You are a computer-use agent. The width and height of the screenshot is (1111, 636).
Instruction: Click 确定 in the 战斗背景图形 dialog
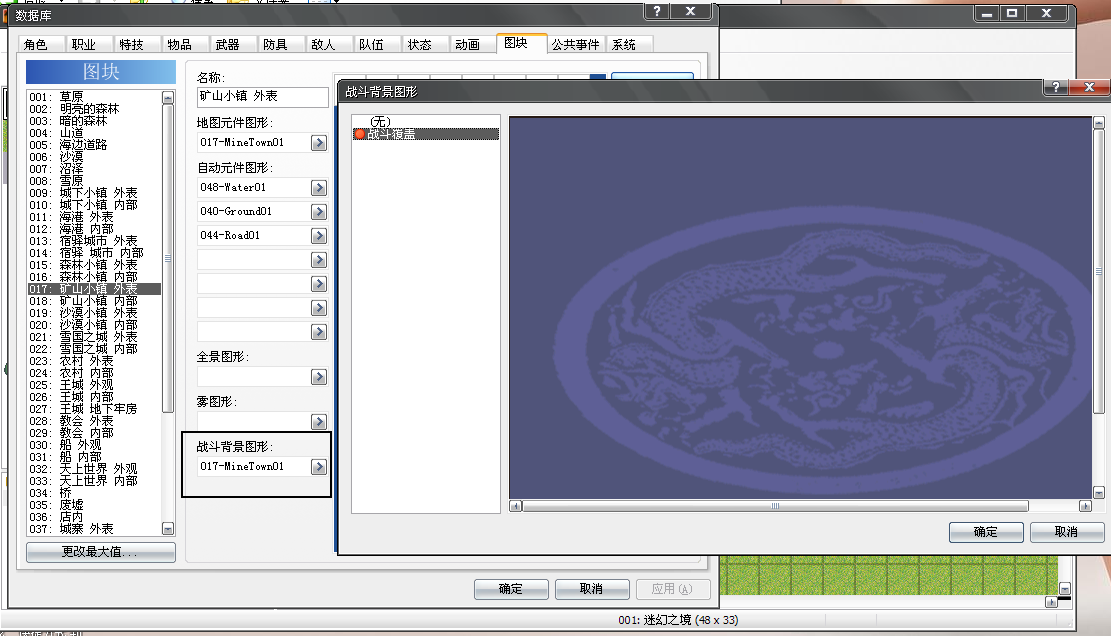986,532
